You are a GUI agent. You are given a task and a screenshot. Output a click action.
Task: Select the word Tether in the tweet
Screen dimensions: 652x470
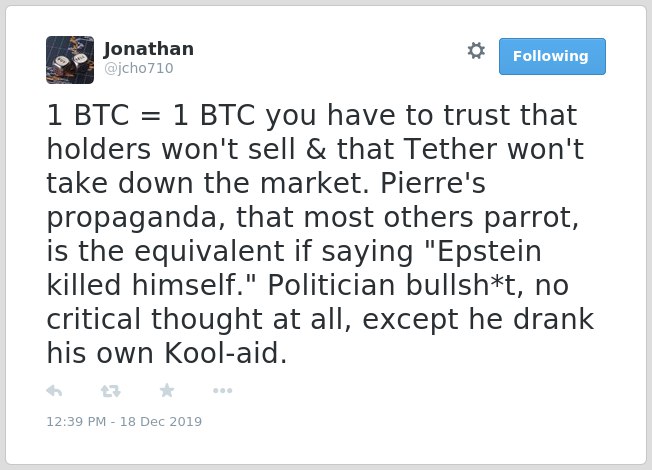(x=450, y=149)
